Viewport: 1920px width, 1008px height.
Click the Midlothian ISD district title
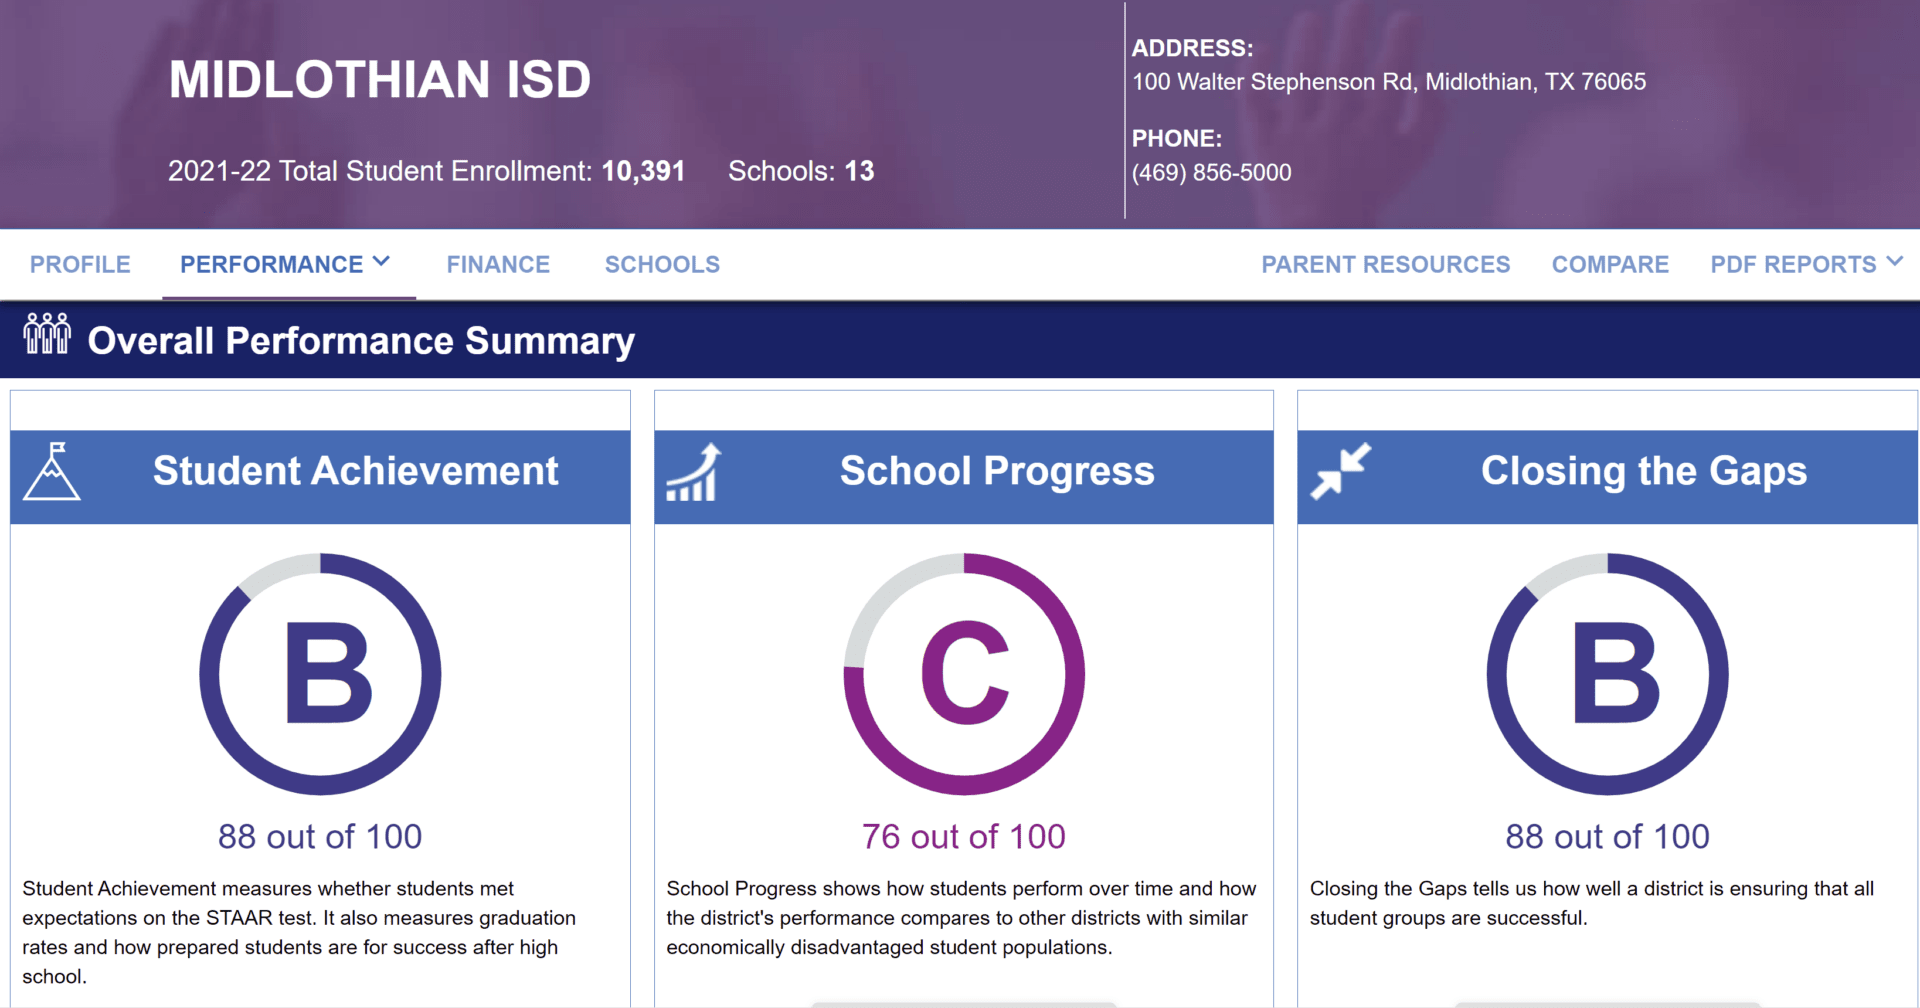(380, 80)
